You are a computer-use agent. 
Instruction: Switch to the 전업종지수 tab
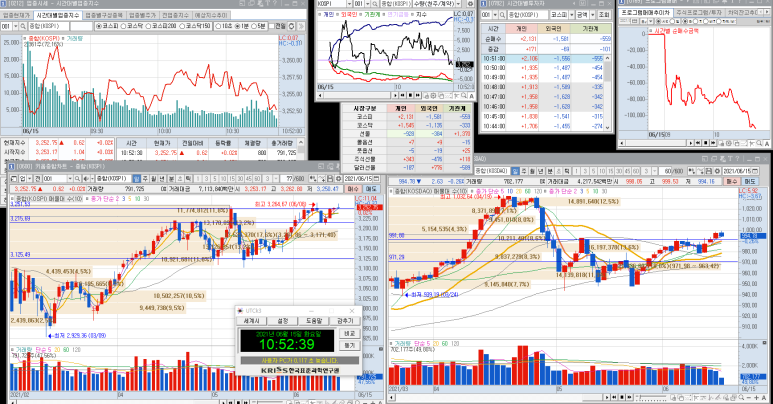[x=176, y=15]
